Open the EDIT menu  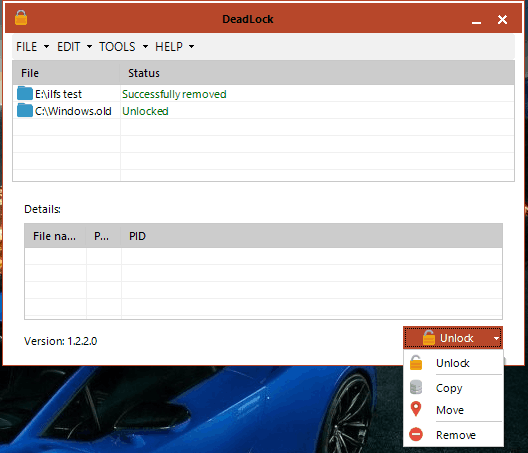click(74, 46)
